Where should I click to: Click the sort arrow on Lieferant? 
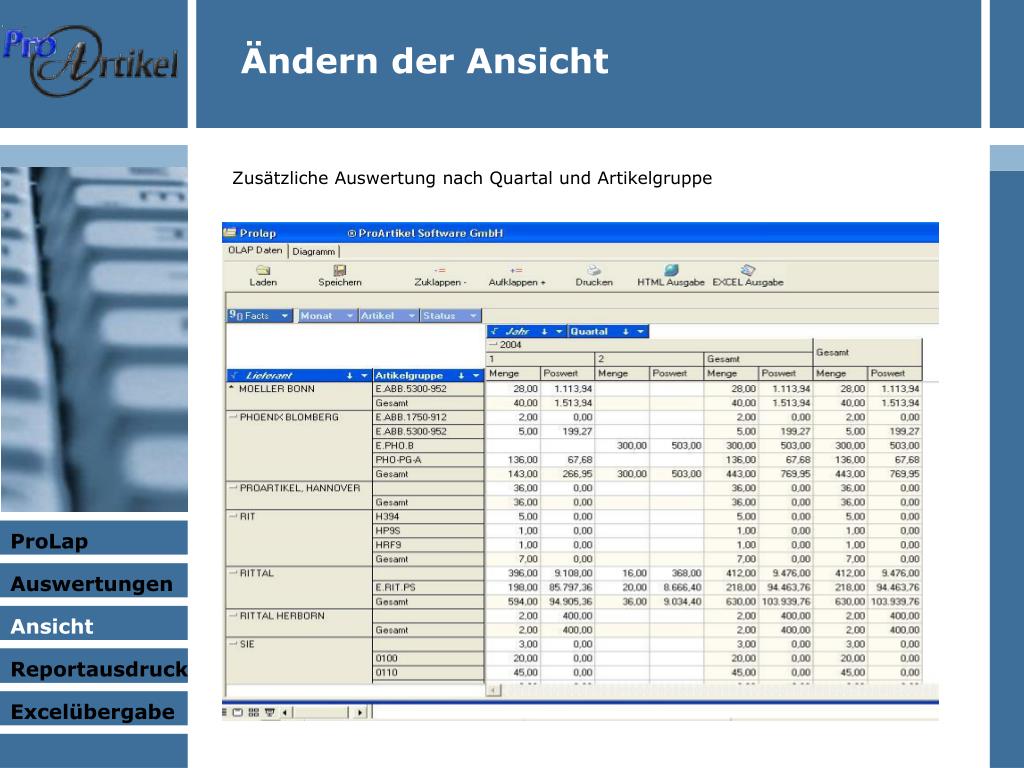click(x=349, y=376)
